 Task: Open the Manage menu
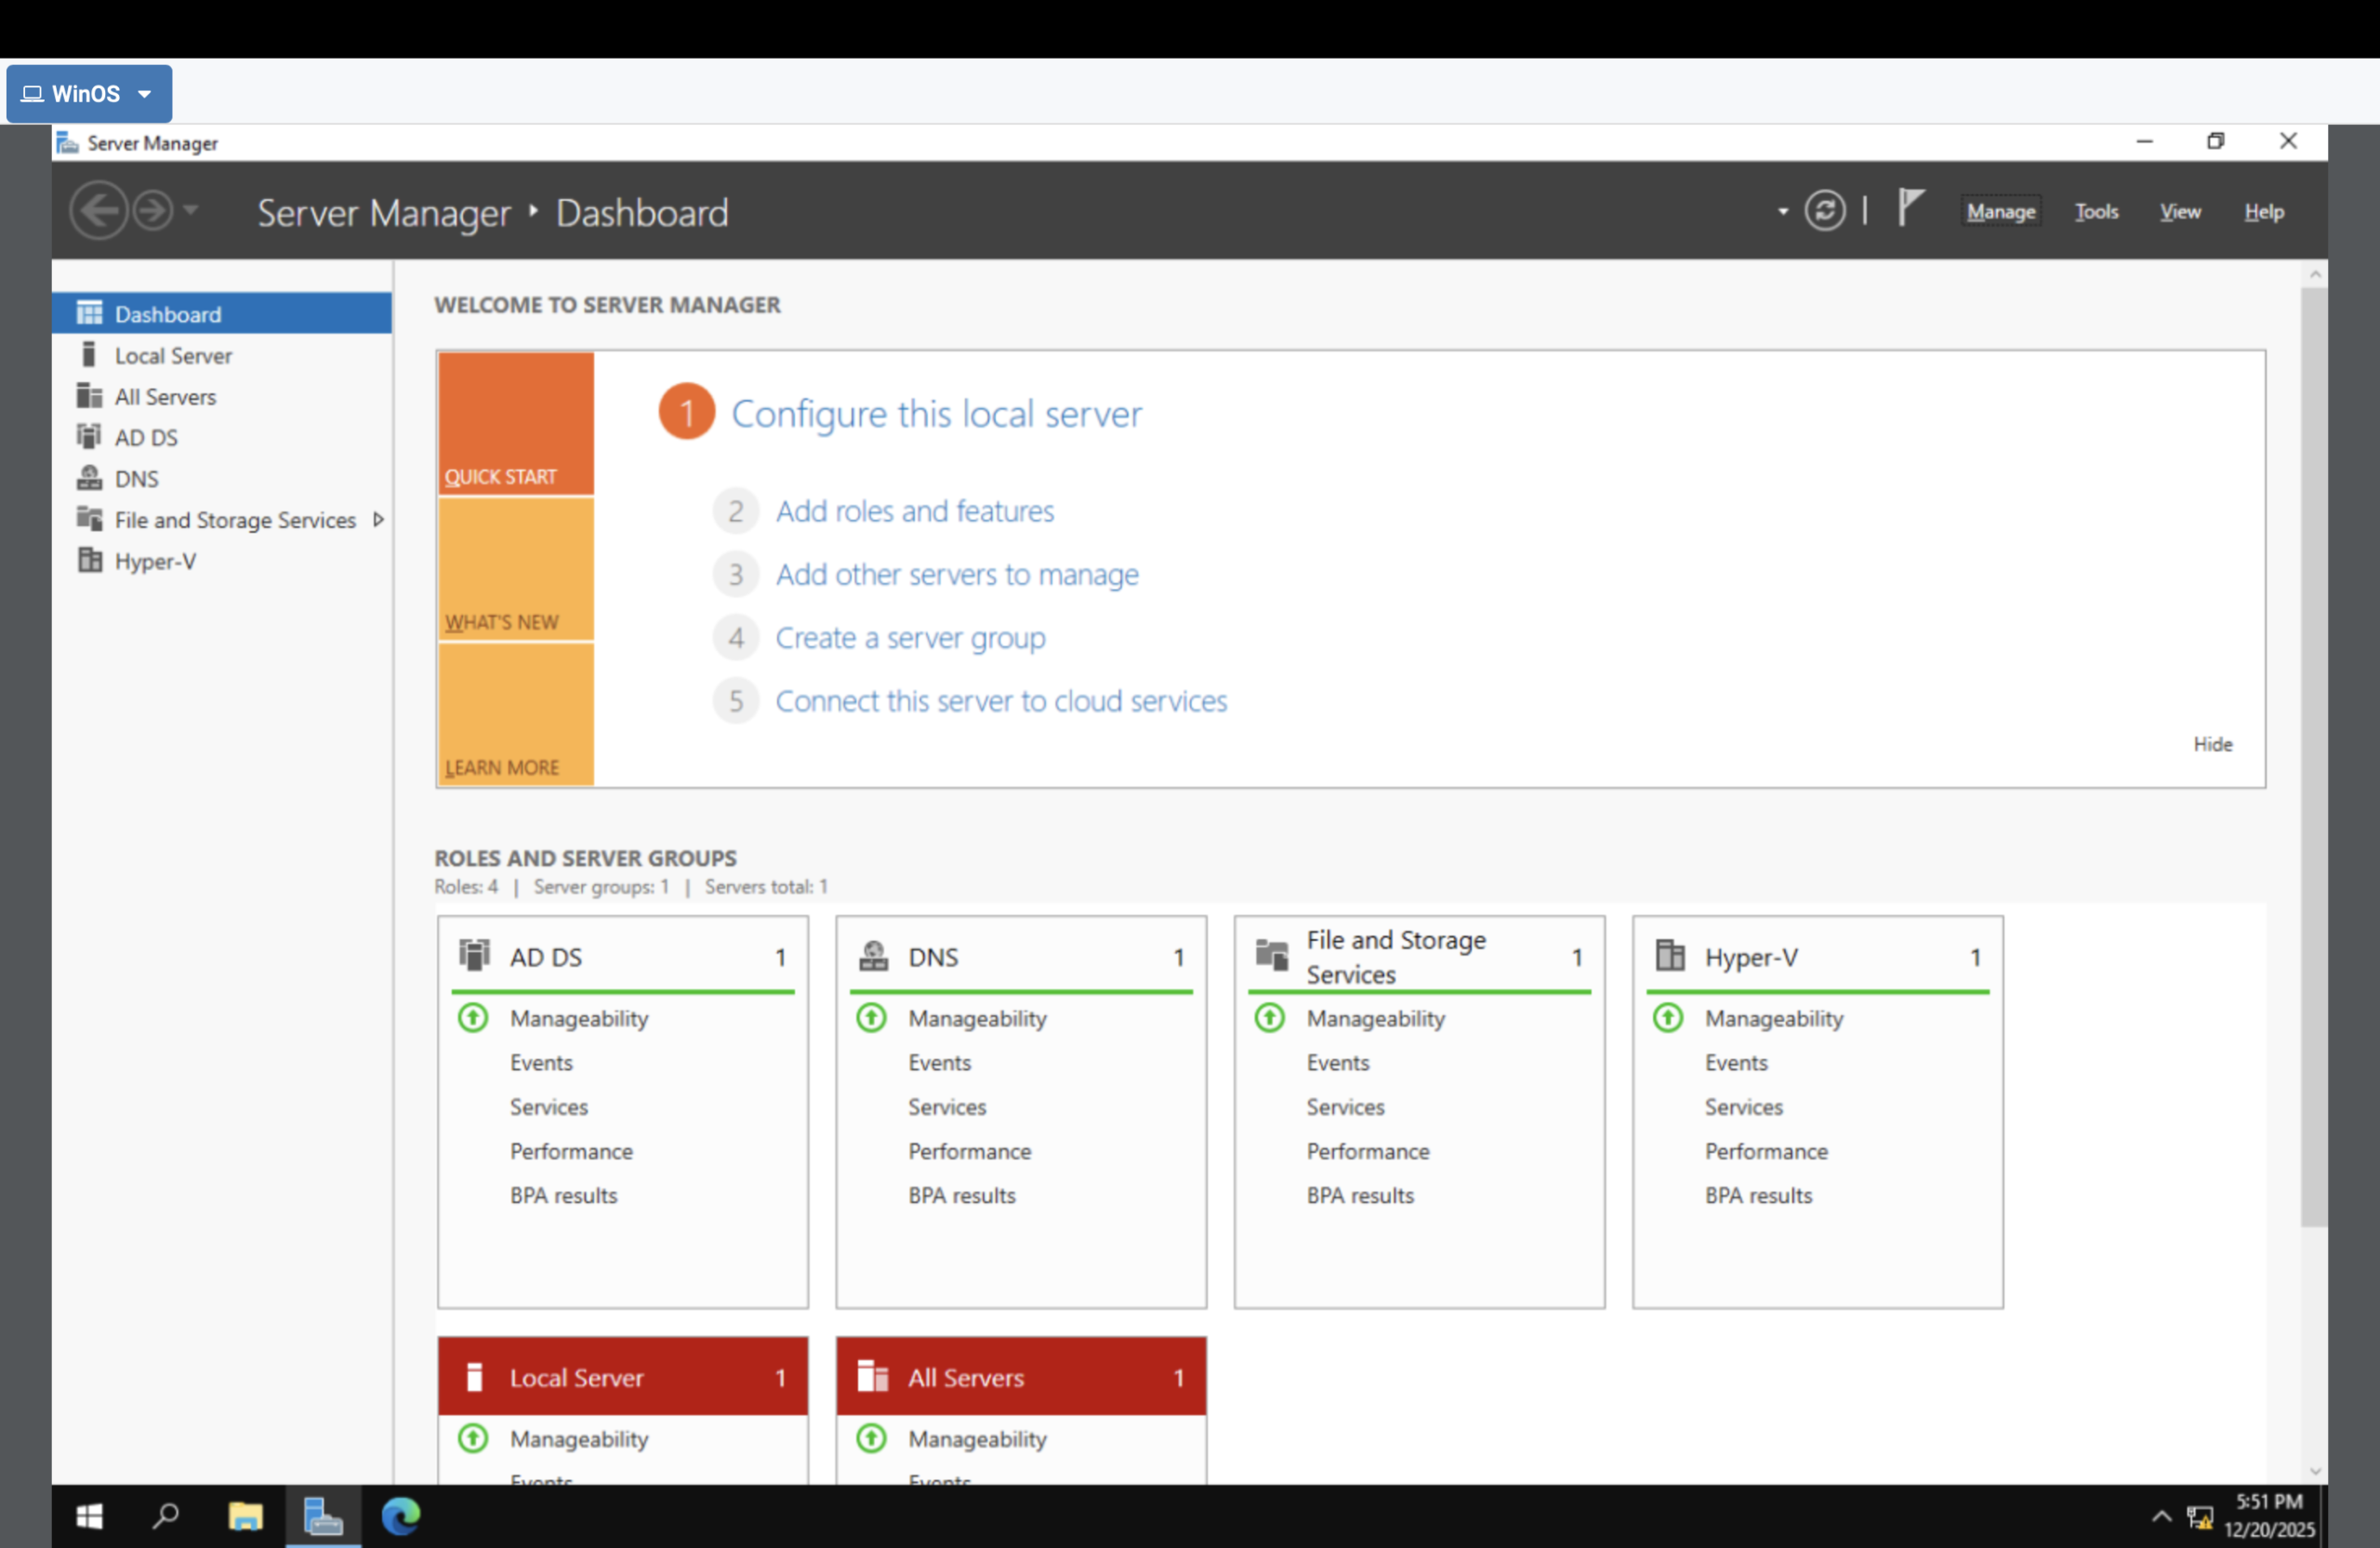[2000, 211]
